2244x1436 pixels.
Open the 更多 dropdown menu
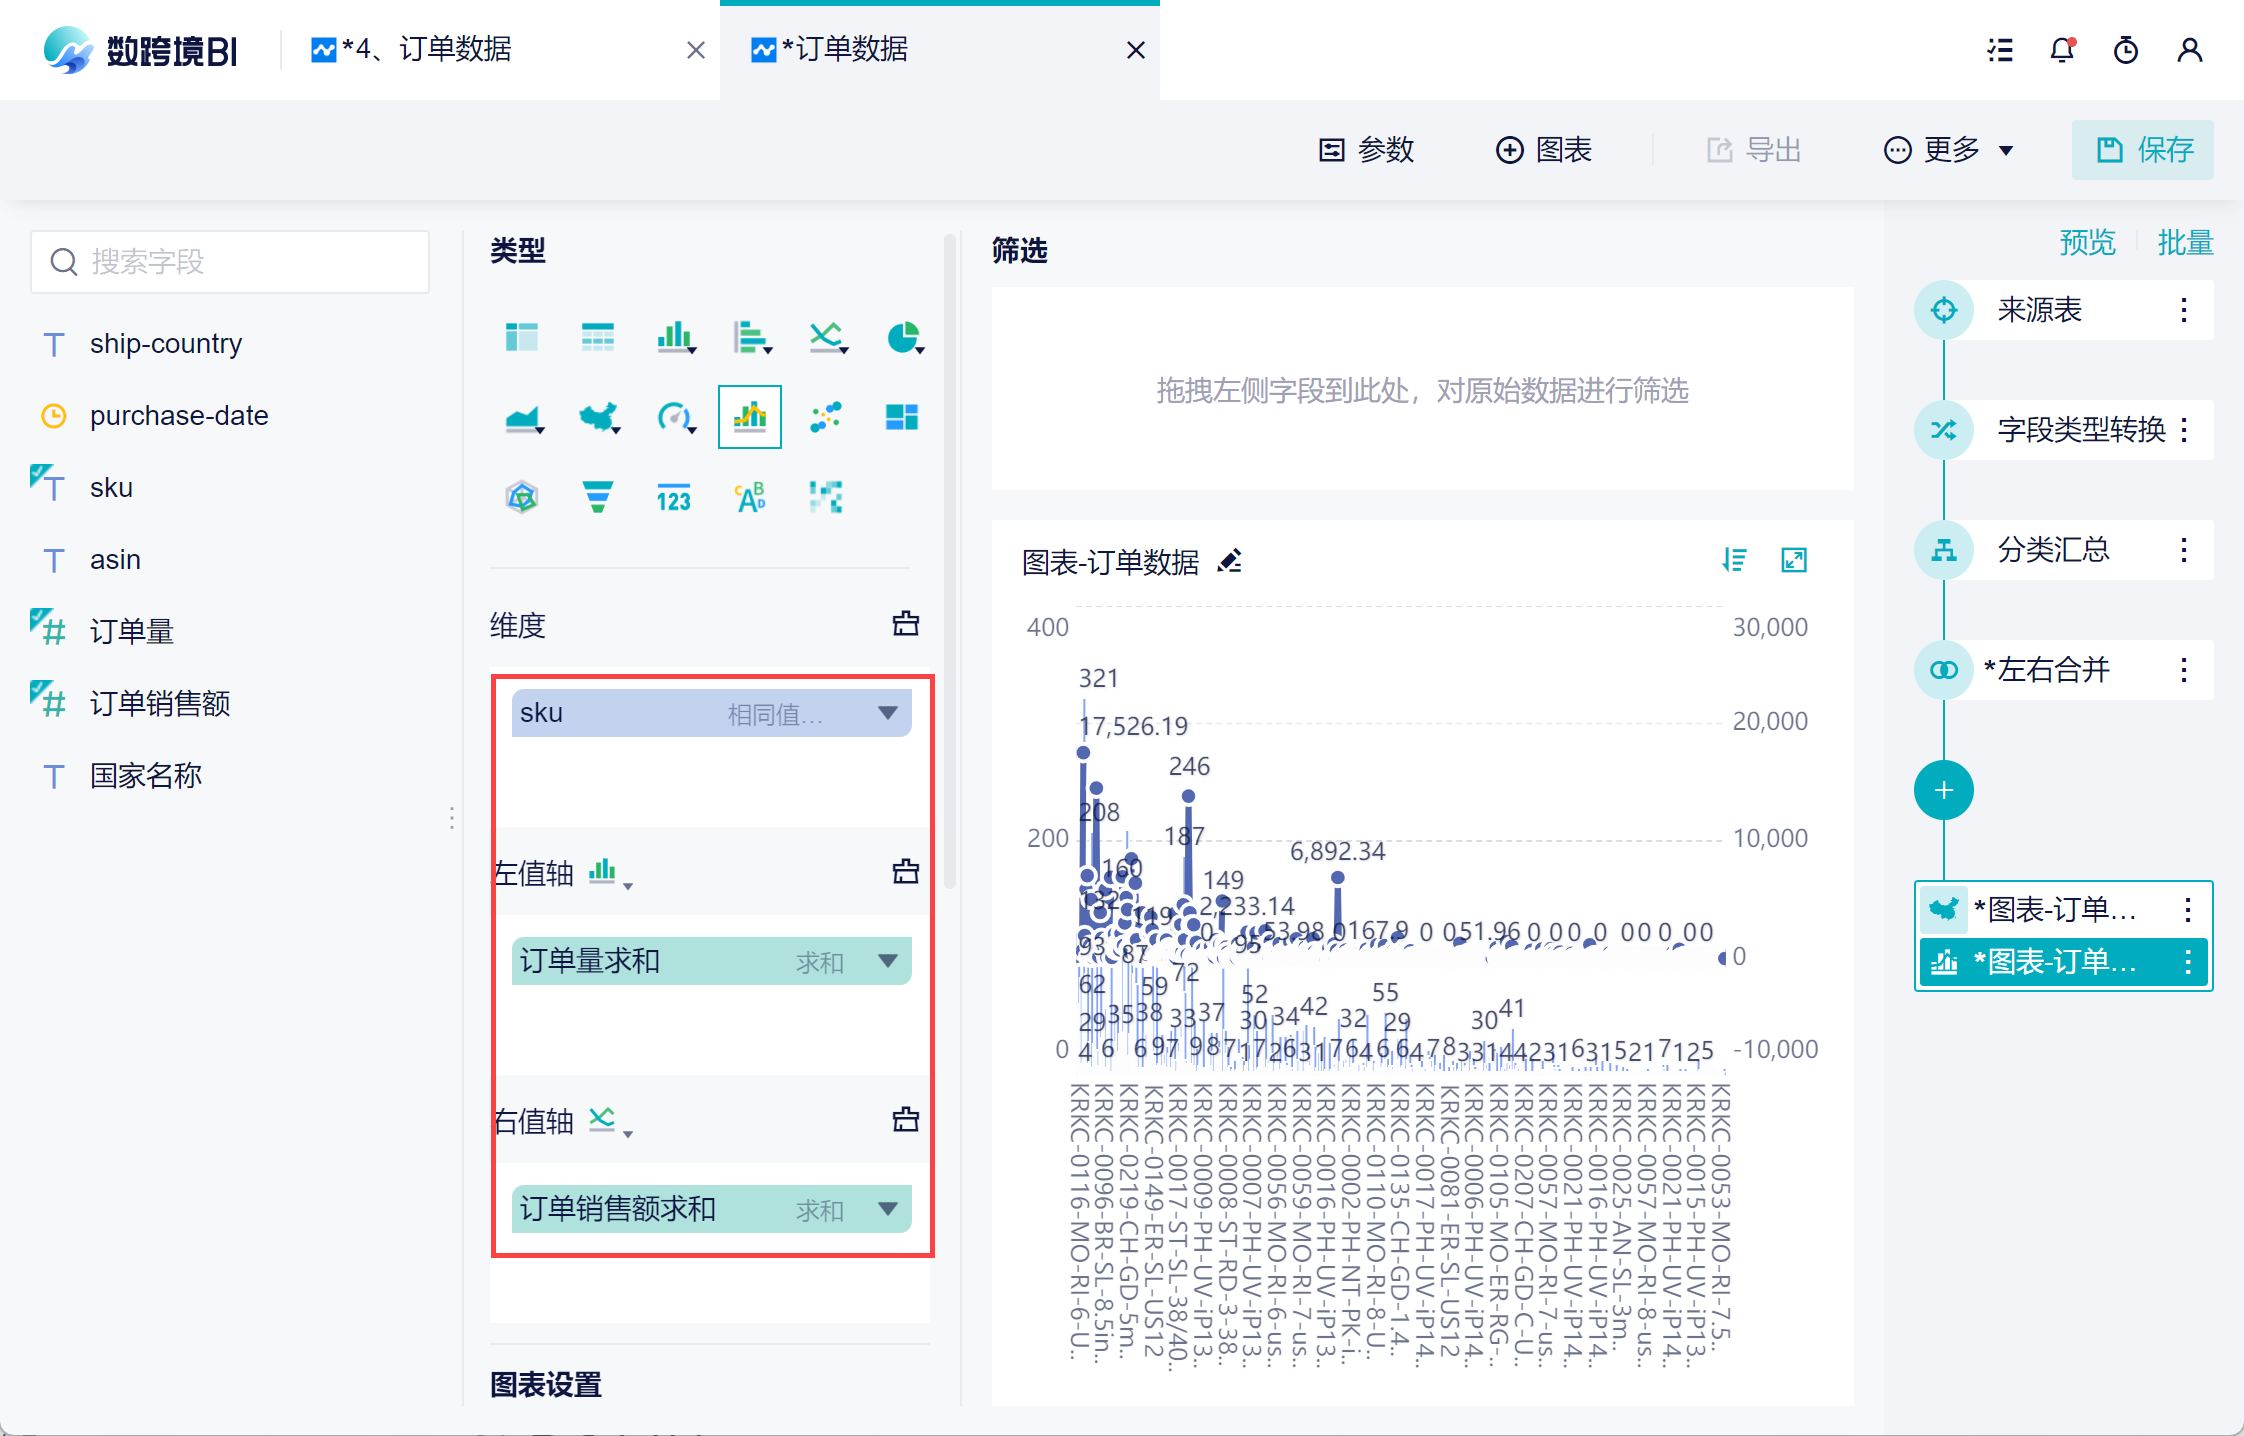[1948, 150]
